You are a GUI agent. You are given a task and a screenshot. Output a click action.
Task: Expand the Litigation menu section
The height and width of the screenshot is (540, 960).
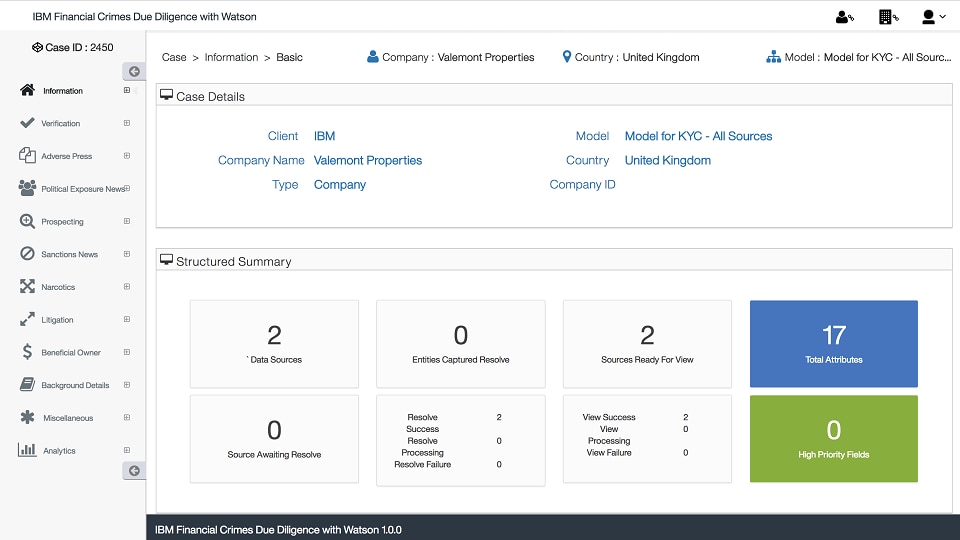(x=127, y=319)
